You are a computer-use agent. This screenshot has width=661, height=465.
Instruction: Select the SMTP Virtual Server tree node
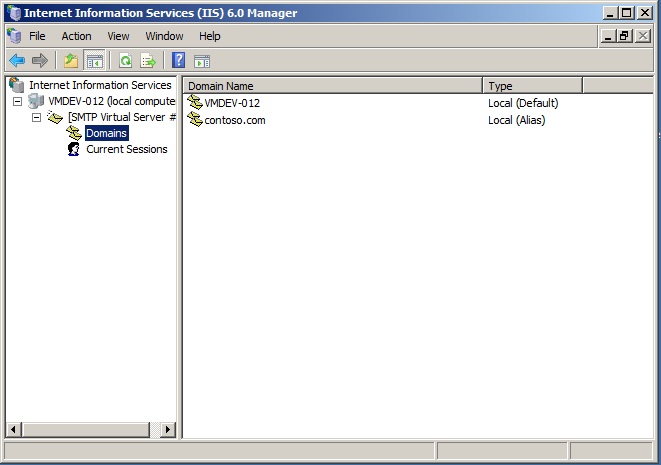pos(121,117)
